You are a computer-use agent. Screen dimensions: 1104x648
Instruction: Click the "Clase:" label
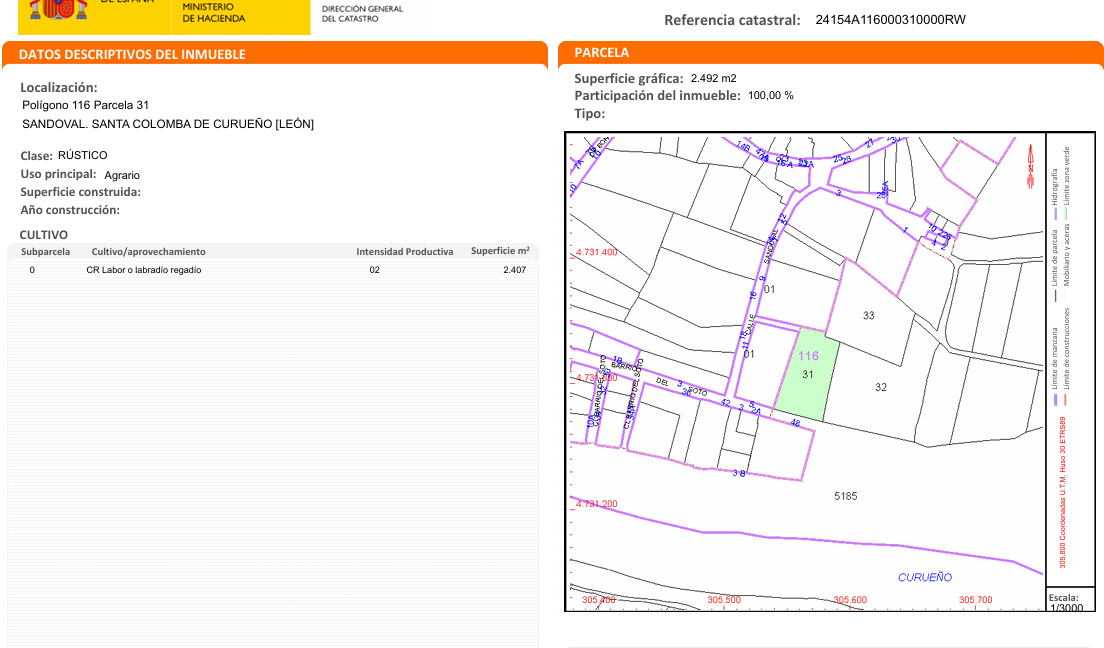(37, 156)
